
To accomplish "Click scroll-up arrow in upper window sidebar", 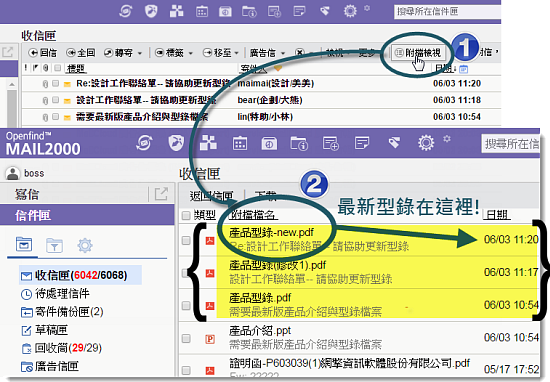I will point(12,84).
